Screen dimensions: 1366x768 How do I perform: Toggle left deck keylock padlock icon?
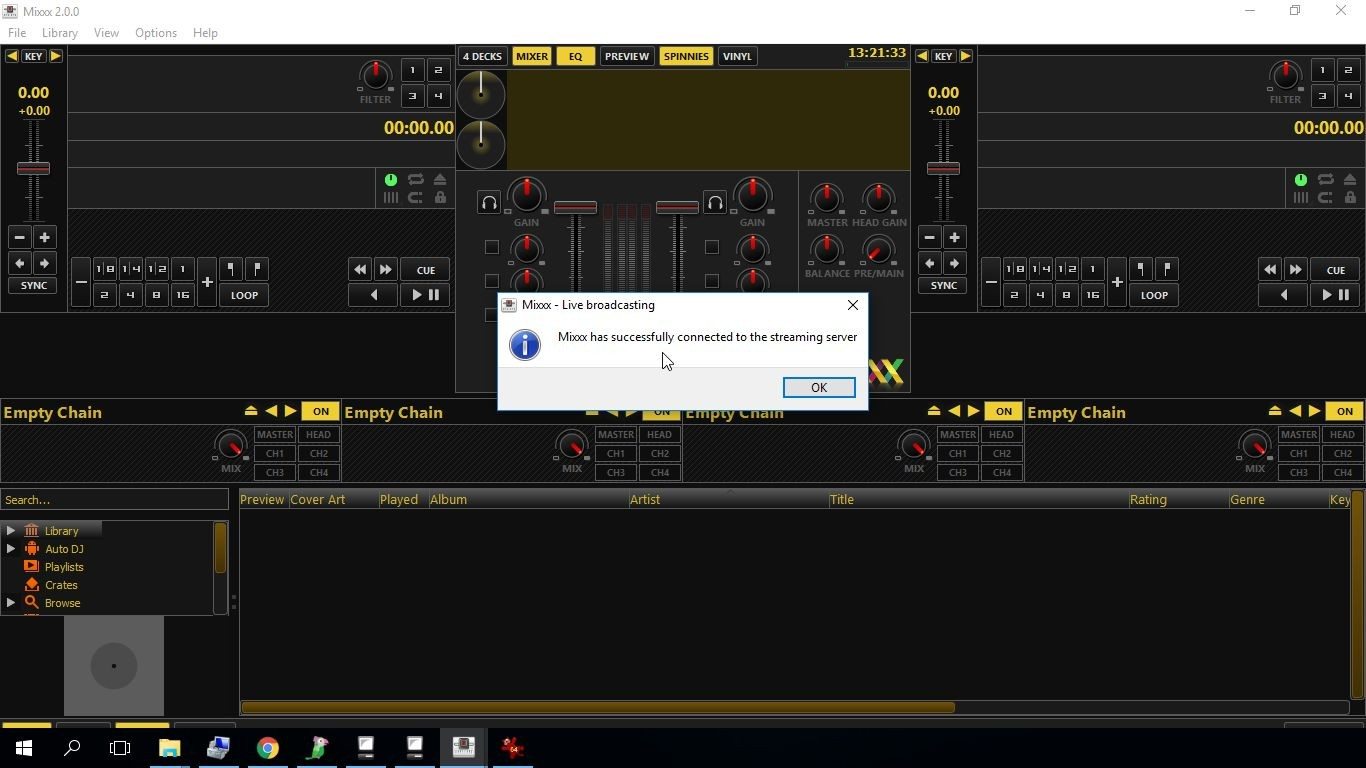click(x=440, y=198)
